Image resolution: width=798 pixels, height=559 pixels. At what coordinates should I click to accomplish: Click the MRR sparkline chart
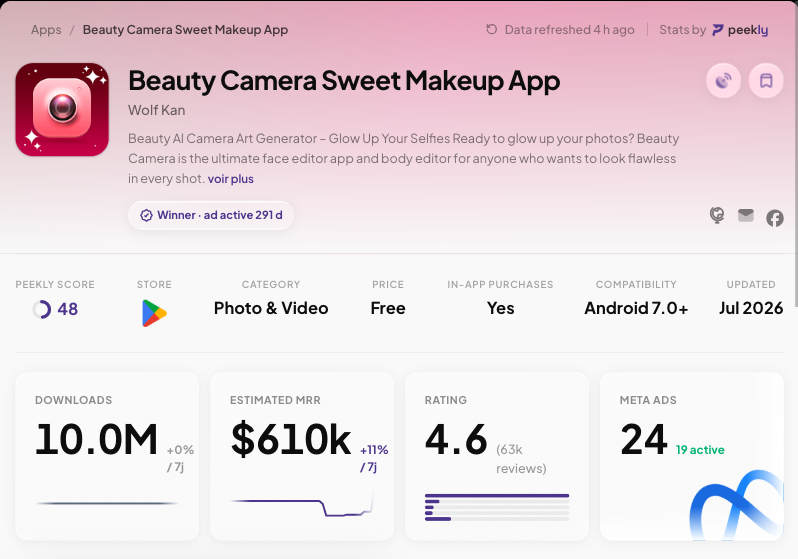(302, 505)
